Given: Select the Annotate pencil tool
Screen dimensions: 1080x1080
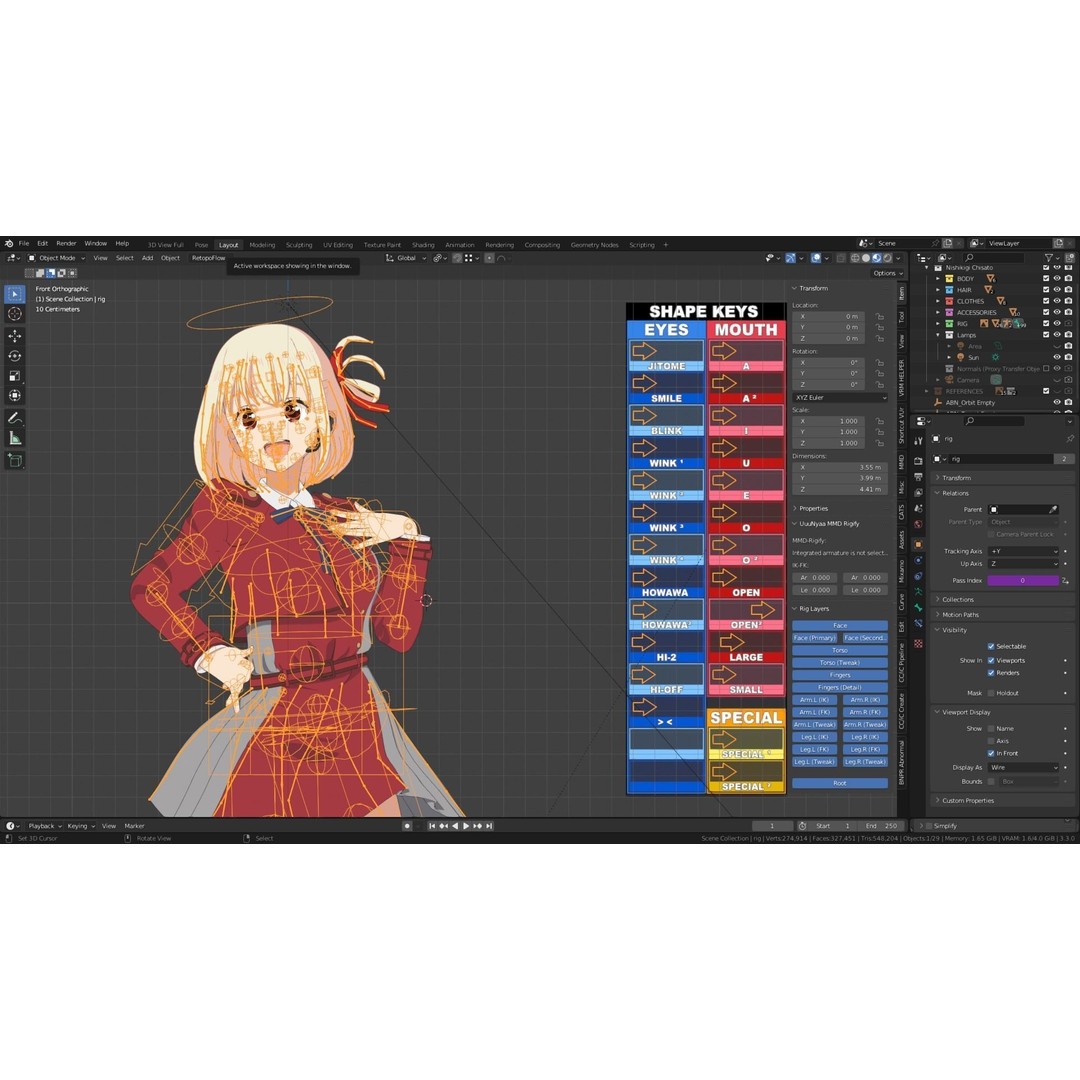Looking at the screenshot, I should (x=14, y=418).
